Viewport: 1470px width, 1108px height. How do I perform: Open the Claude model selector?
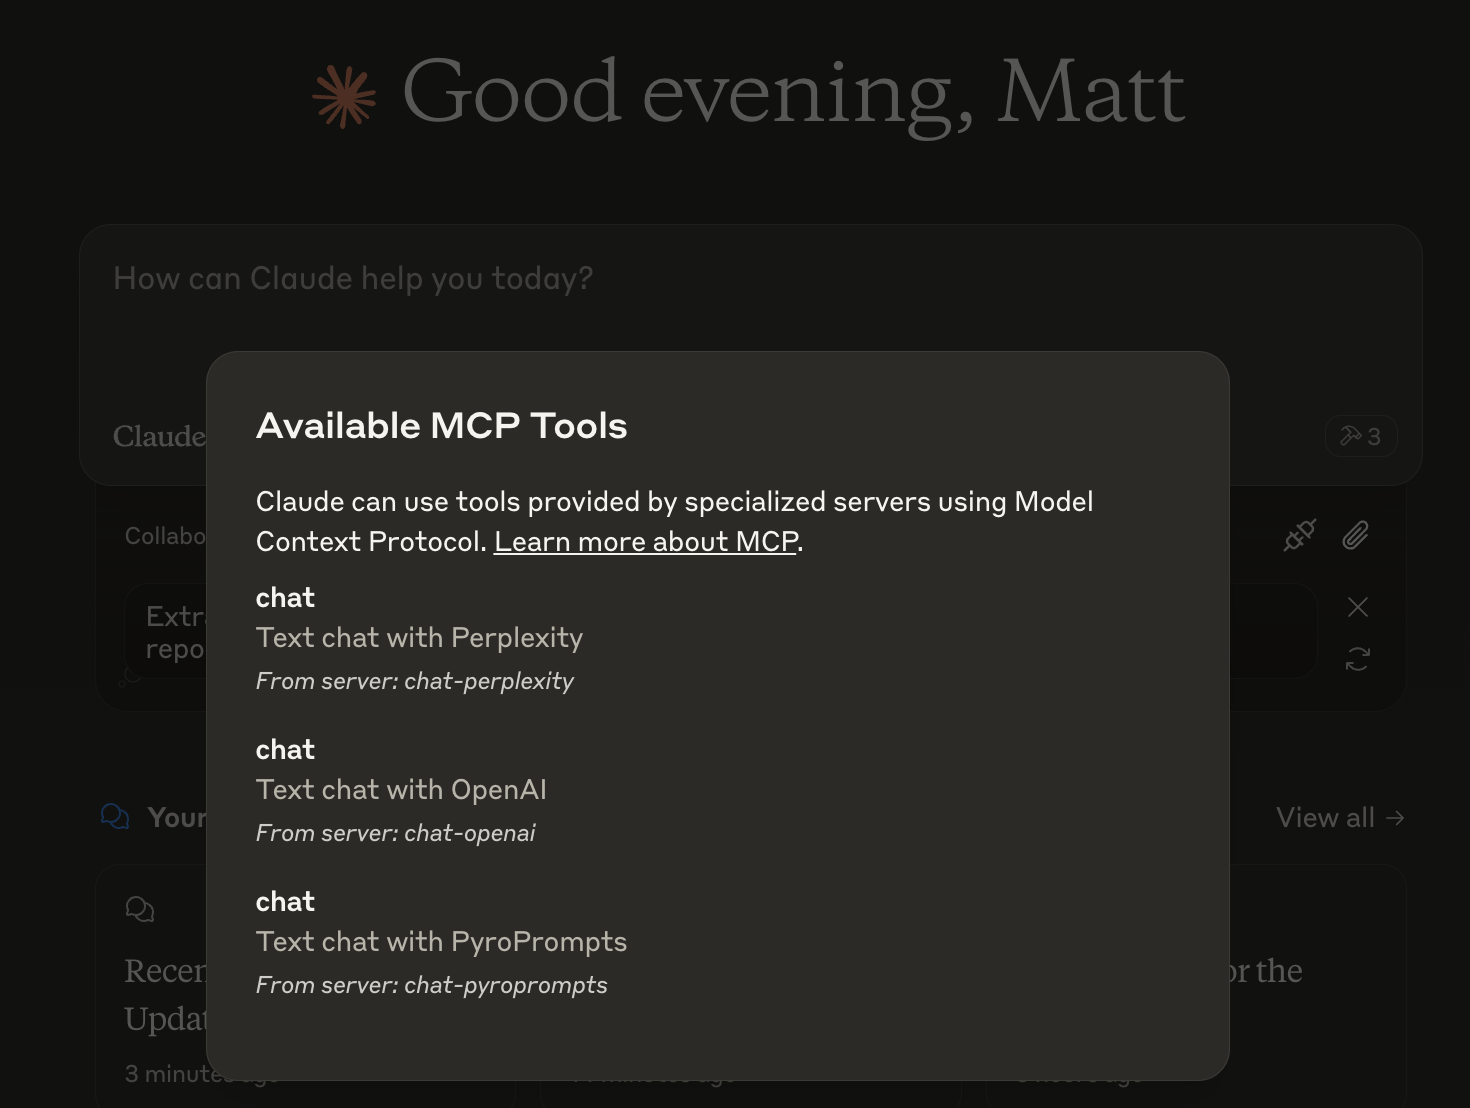160,436
